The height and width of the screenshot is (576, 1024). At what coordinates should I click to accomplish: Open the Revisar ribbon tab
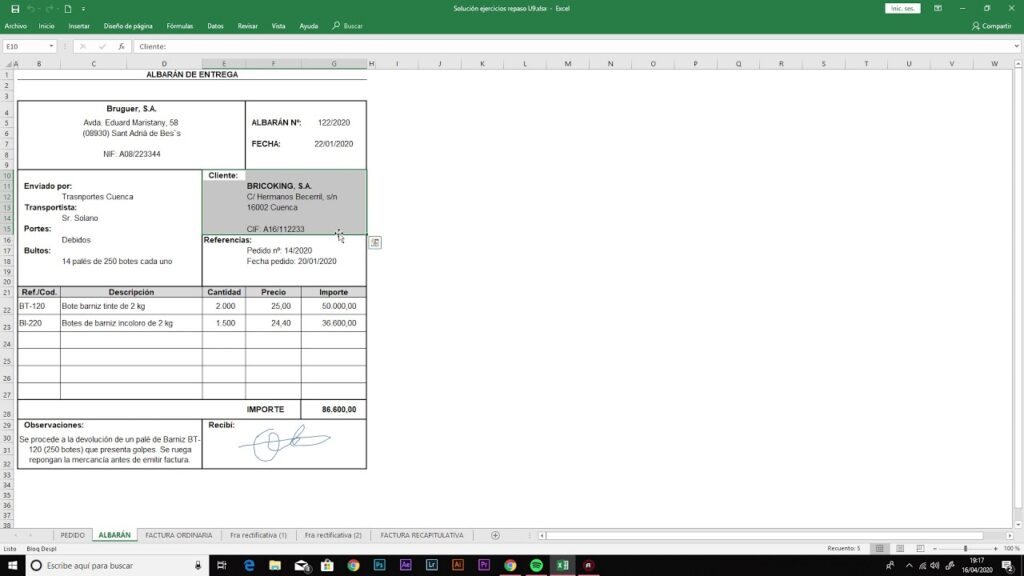tap(248, 26)
